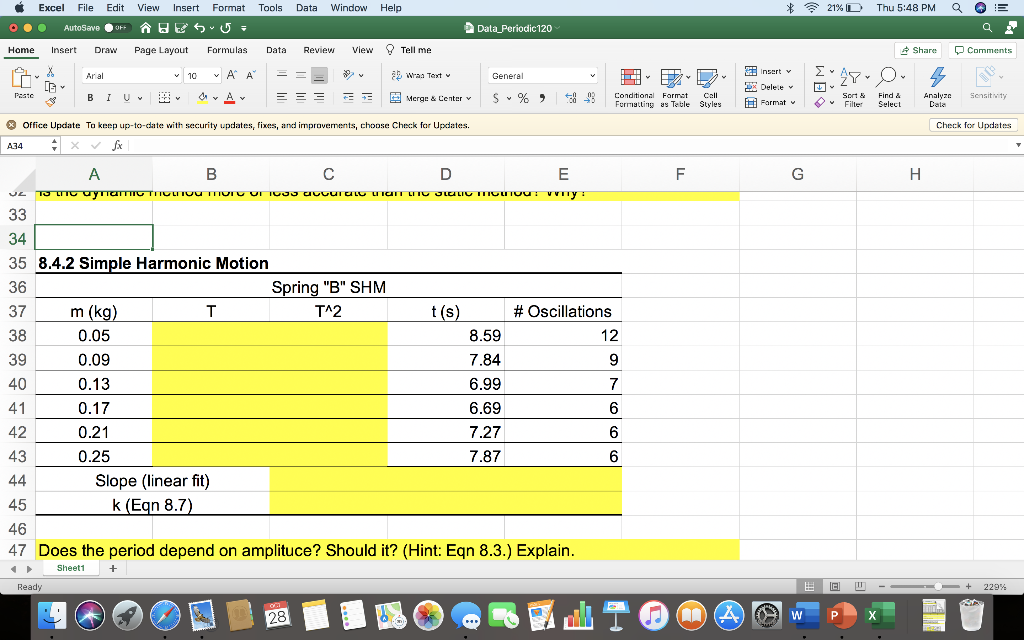Click the Paste icon
The width and height of the screenshot is (1024, 640).
click(x=22, y=80)
